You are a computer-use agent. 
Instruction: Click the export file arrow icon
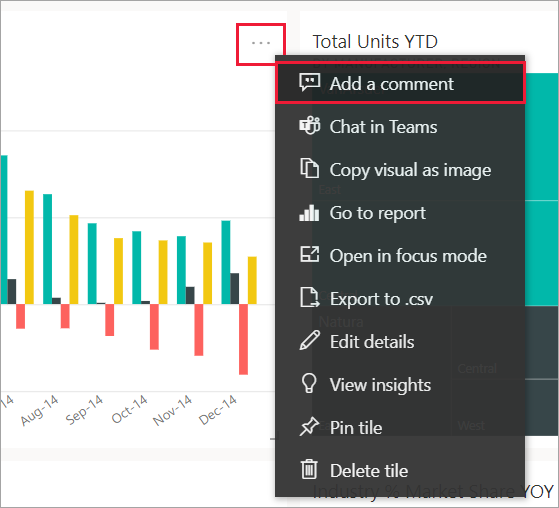pos(309,297)
